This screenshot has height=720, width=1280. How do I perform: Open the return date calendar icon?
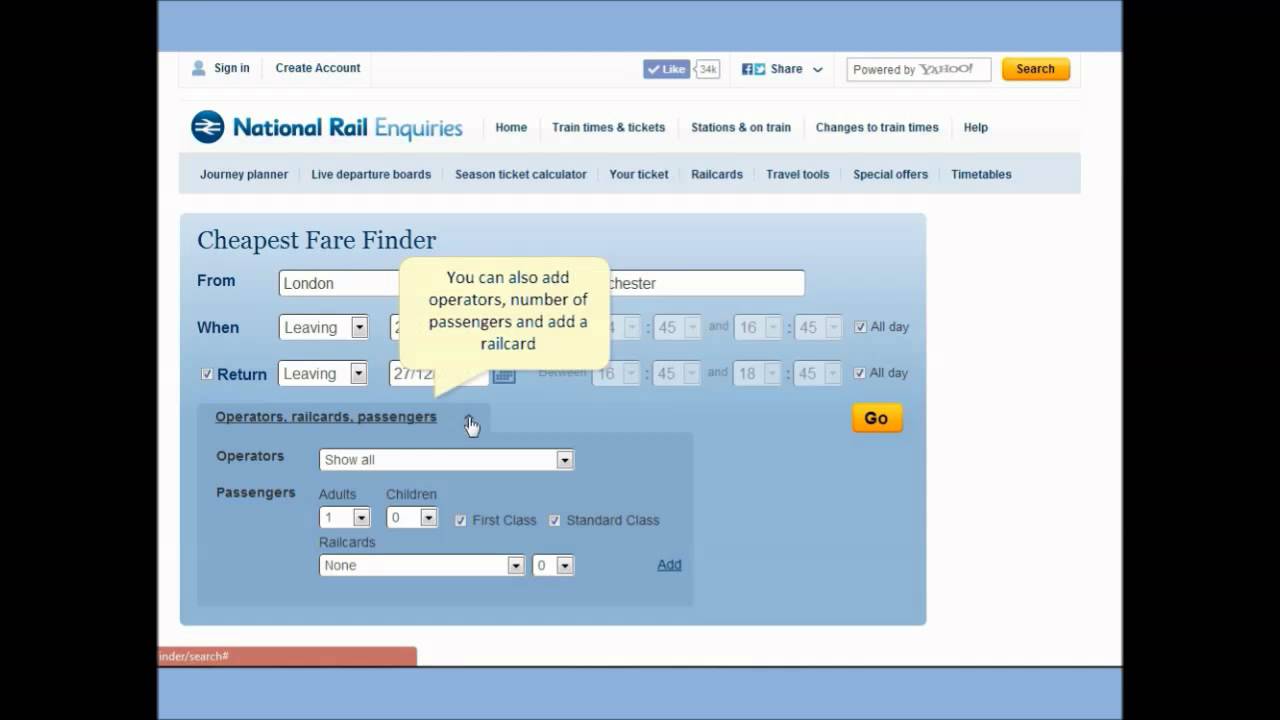[x=504, y=374]
